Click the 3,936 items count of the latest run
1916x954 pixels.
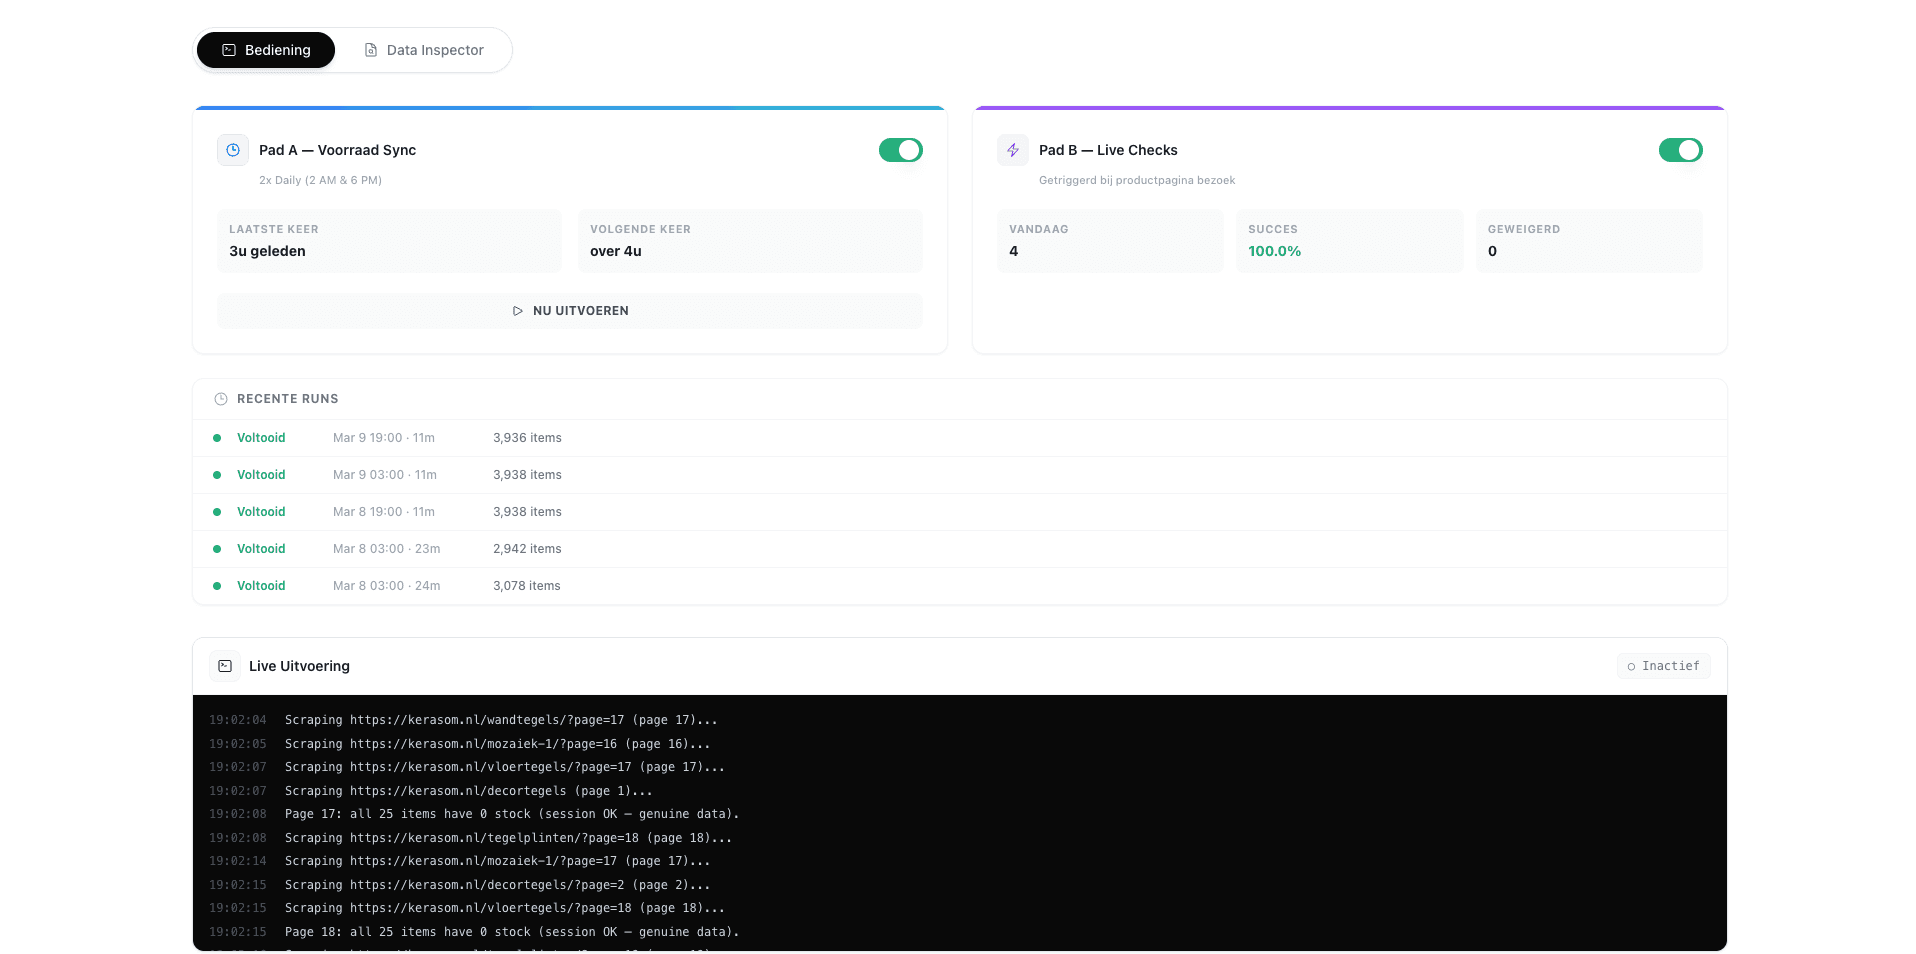527,437
